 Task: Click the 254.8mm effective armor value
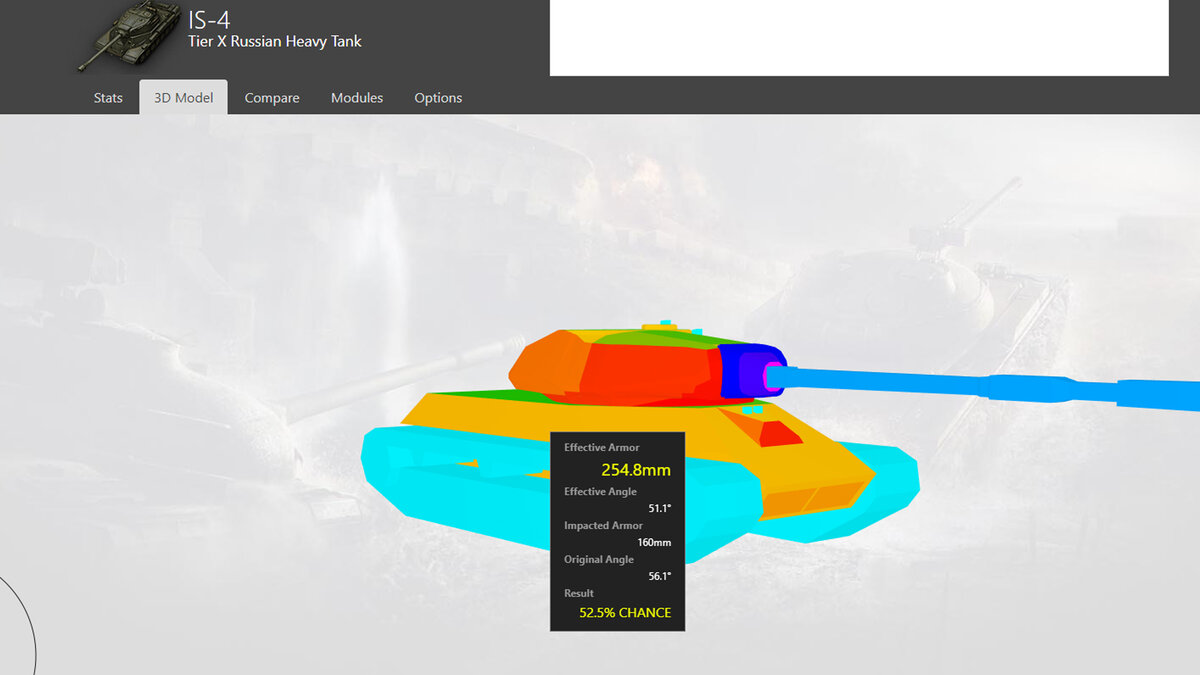click(x=636, y=469)
